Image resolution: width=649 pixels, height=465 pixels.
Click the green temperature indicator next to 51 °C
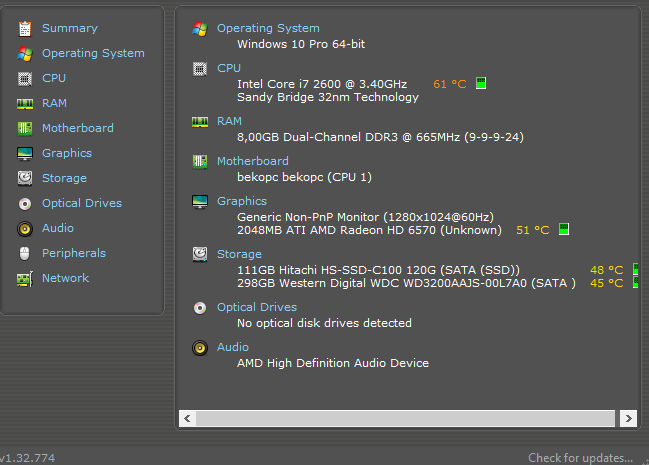[564, 229]
